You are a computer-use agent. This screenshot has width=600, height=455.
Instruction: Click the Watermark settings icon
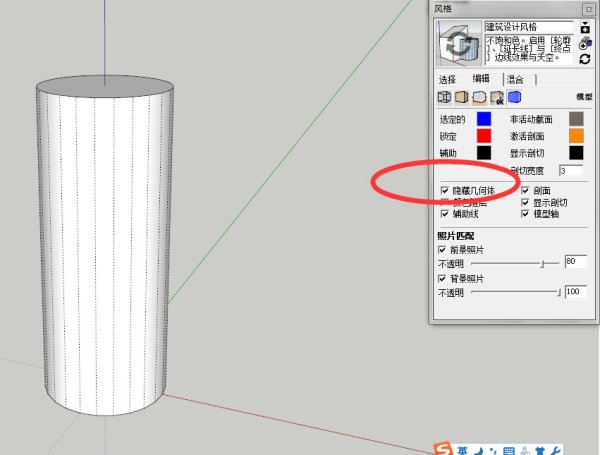coord(496,97)
